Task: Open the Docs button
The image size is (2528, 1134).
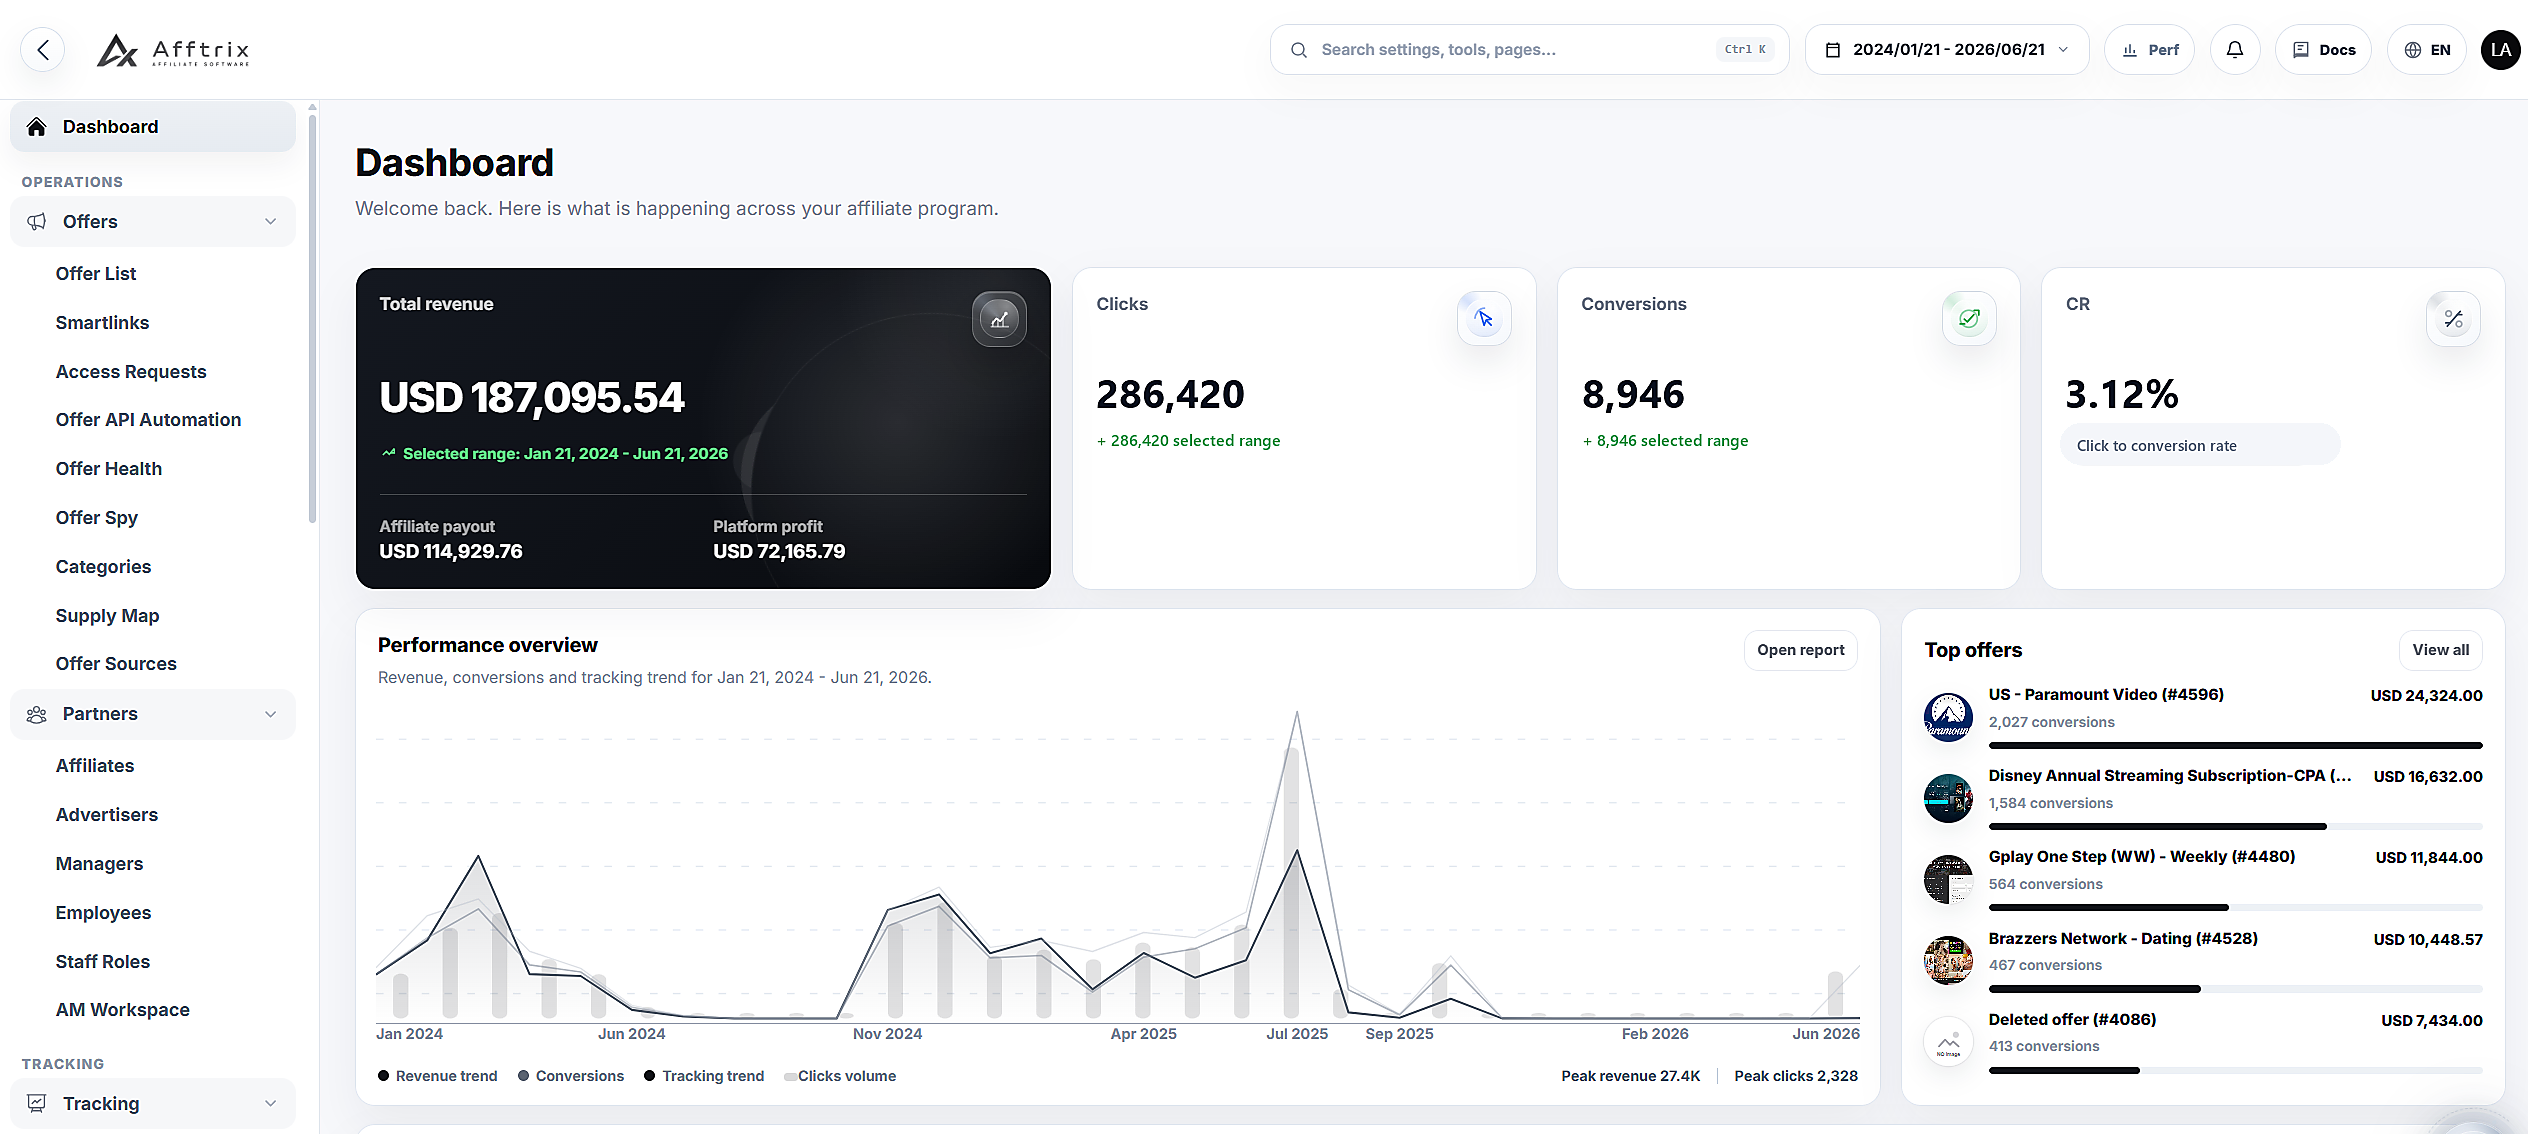Action: 2323,50
